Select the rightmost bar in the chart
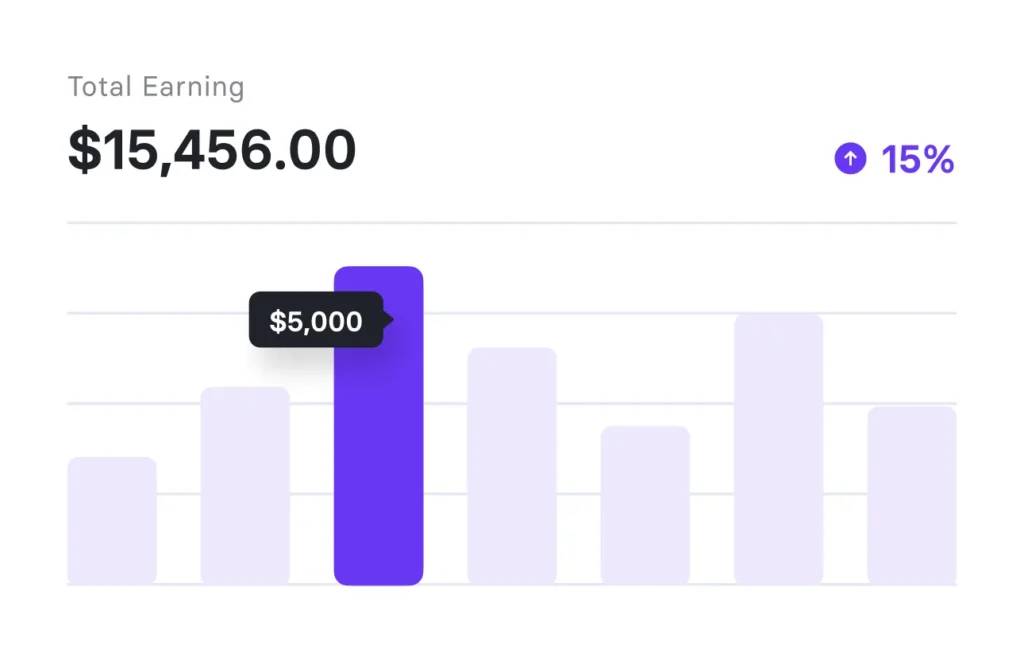 [x=911, y=495]
